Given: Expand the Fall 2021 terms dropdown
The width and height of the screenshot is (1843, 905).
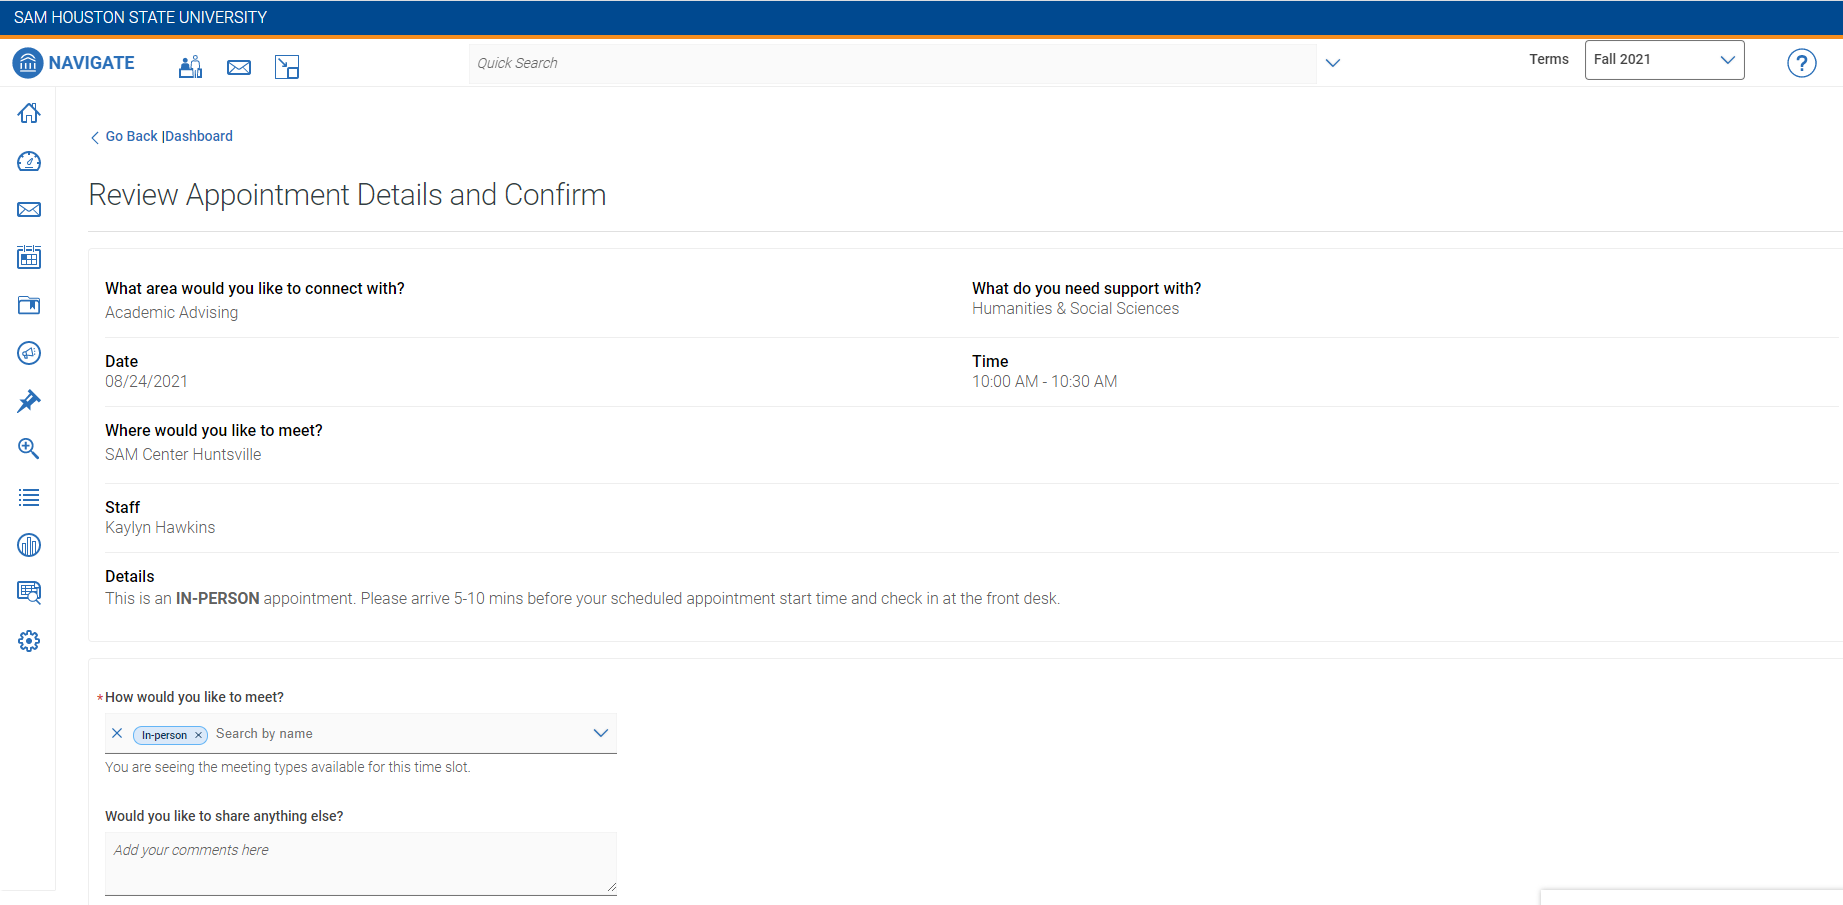Looking at the screenshot, I should pyautogui.click(x=1664, y=60).
